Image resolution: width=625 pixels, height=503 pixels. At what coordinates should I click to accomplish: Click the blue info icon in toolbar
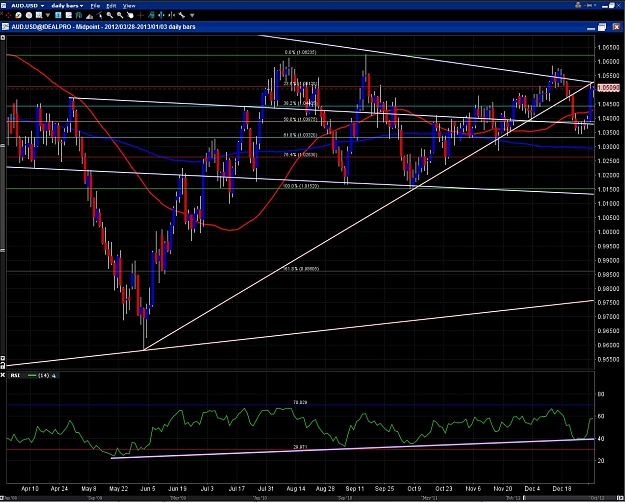58,15
